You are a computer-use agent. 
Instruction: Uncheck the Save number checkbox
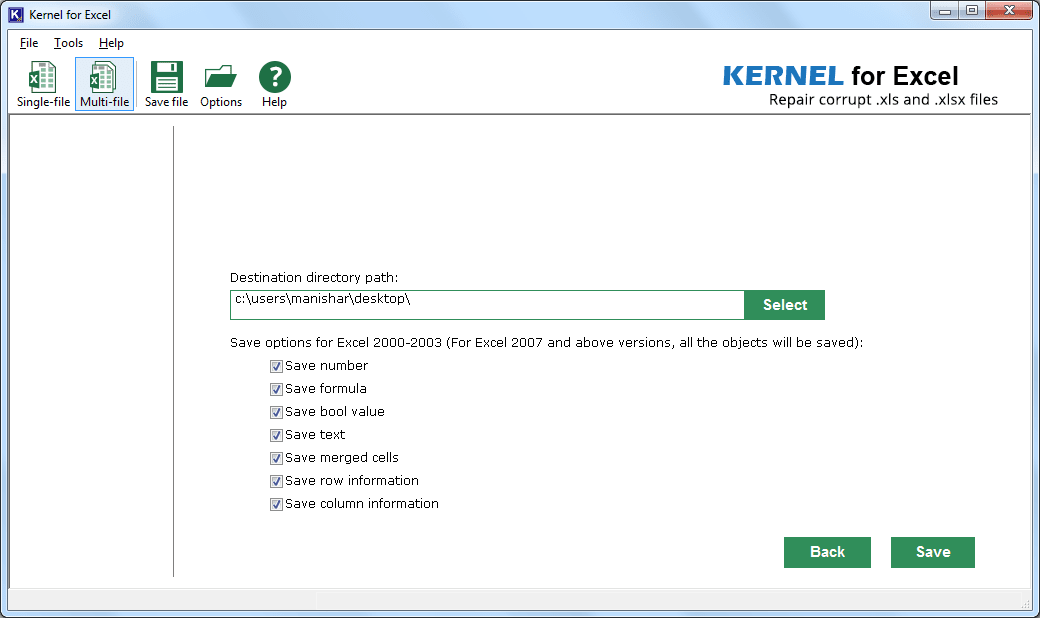point(277,366)
